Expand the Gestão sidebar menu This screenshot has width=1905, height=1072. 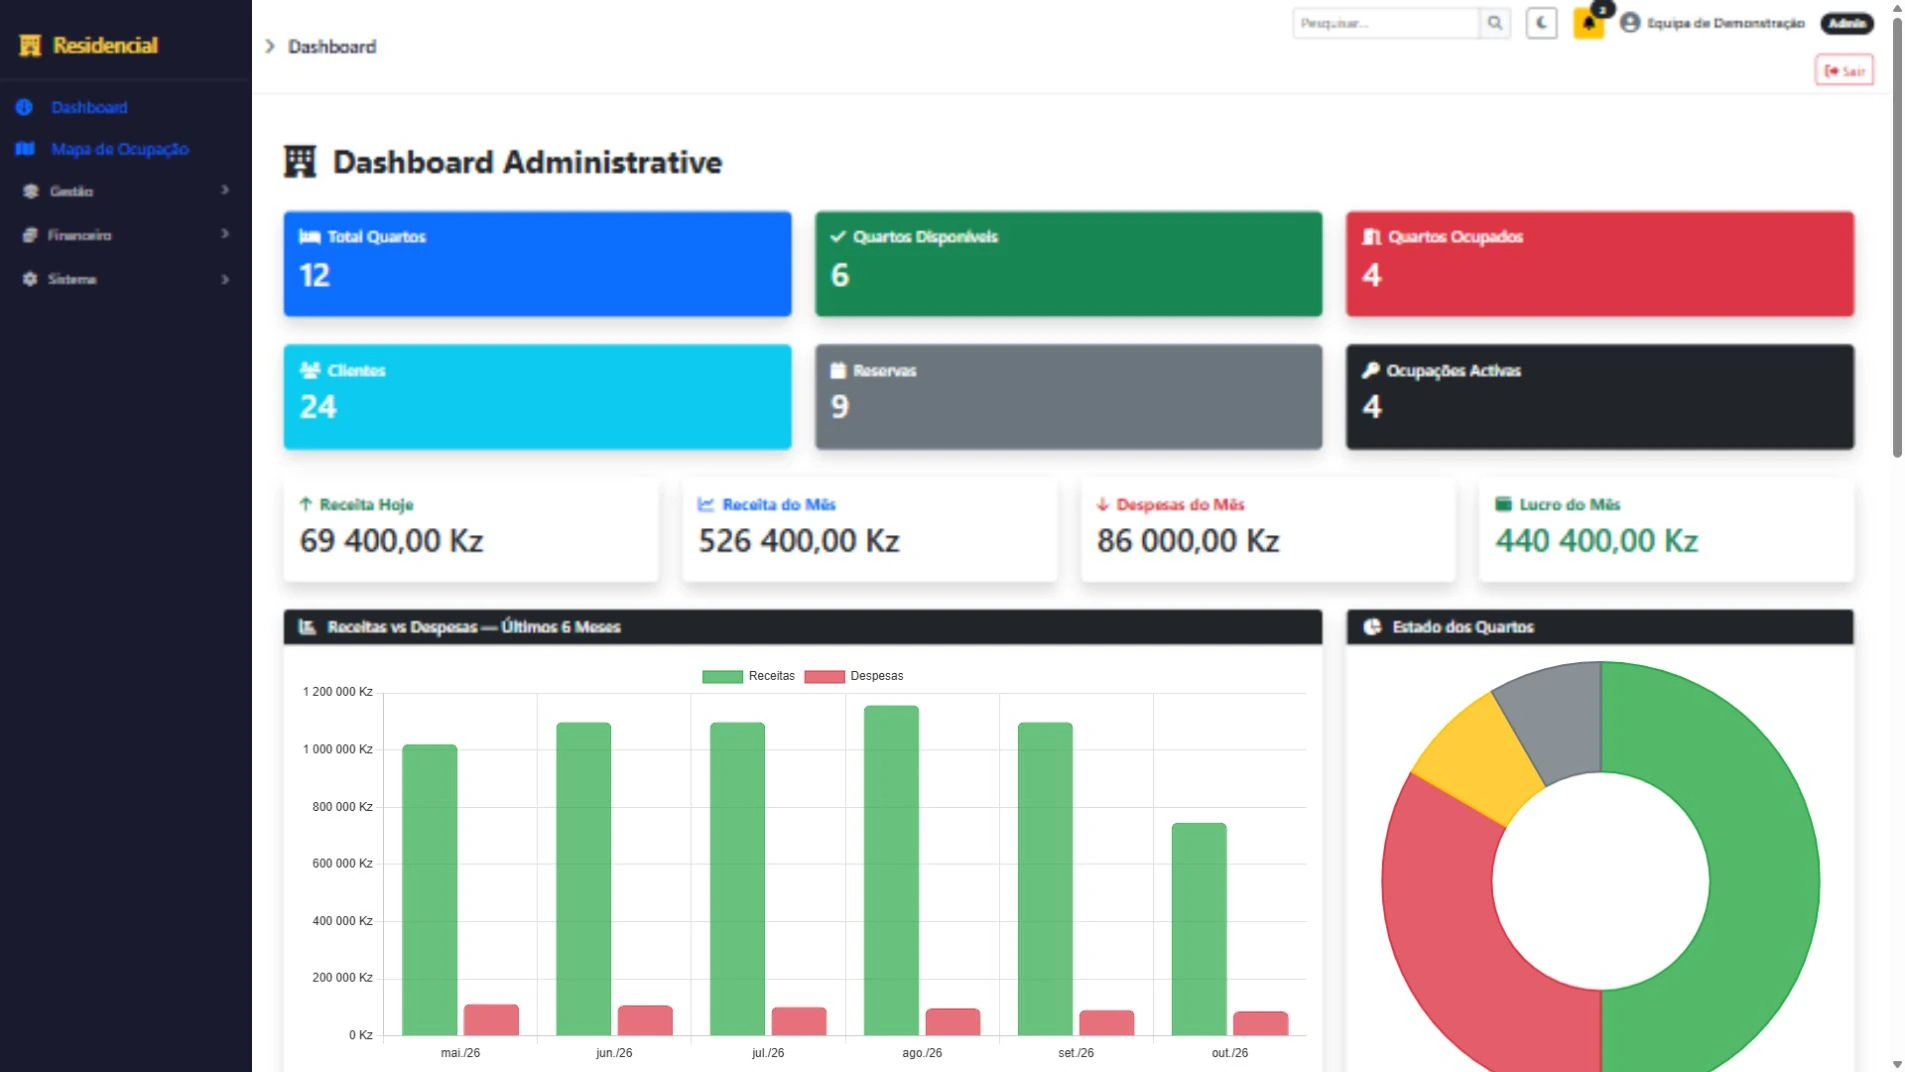125,191
